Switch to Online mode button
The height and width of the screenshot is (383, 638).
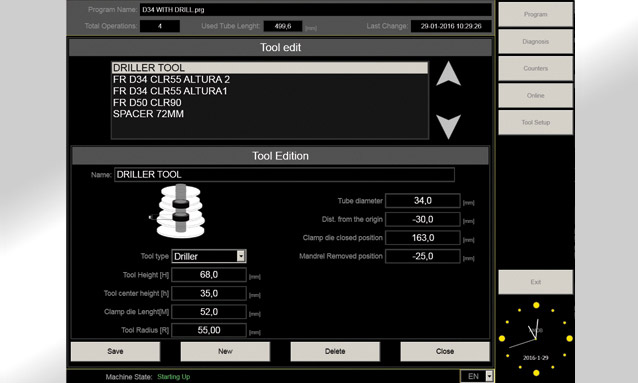tap(535, 95)
